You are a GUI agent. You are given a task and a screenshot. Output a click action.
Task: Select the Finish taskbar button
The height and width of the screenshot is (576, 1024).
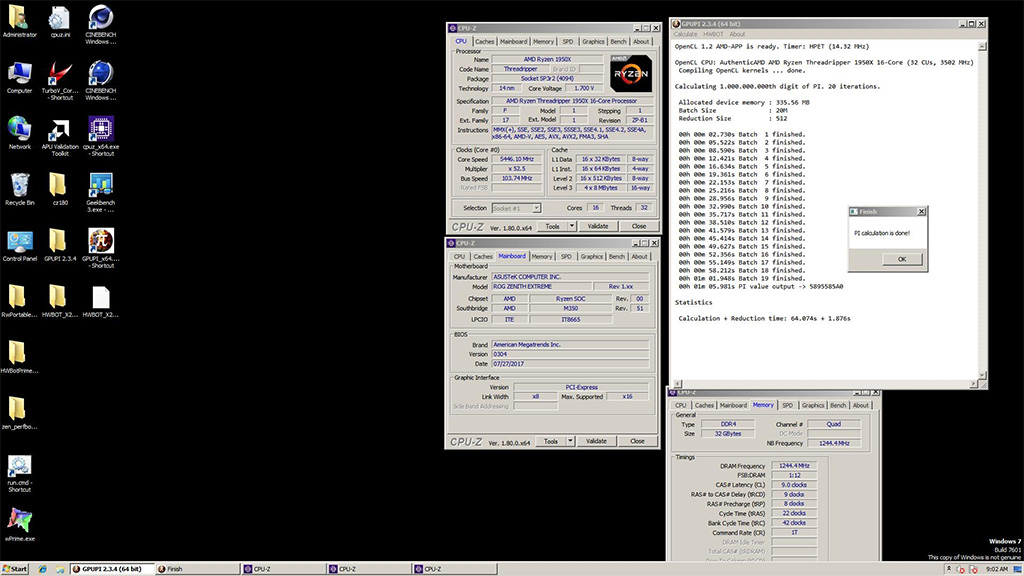pos(199,569)
